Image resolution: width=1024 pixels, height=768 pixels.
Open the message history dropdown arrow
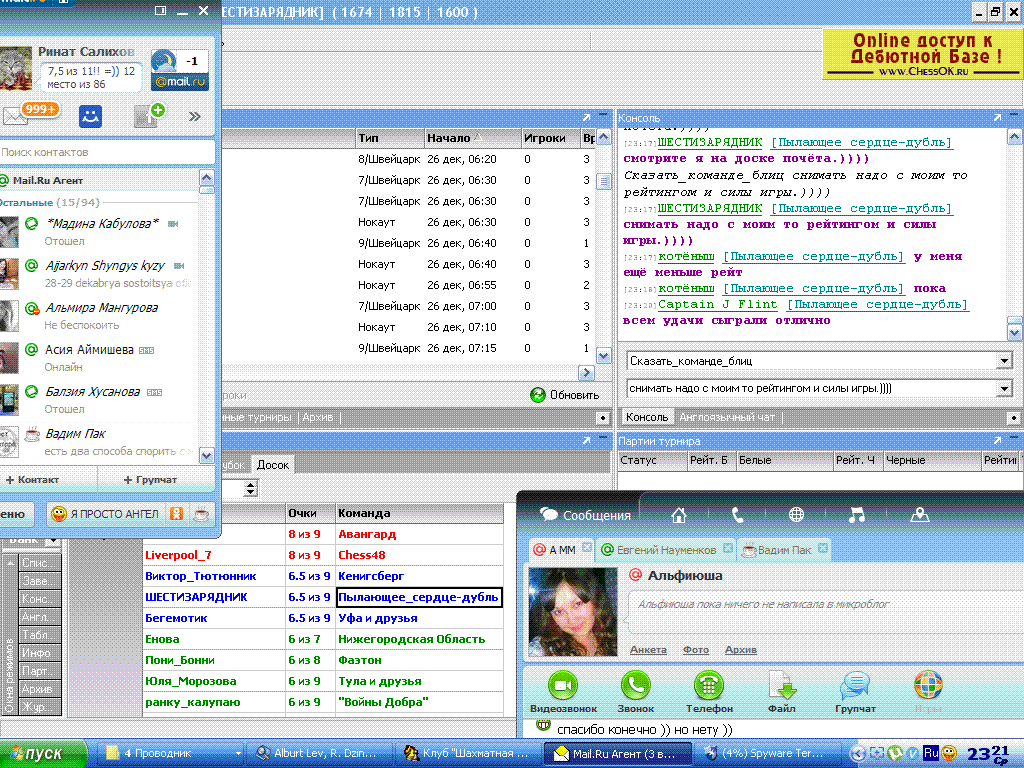pos(1004,389)
